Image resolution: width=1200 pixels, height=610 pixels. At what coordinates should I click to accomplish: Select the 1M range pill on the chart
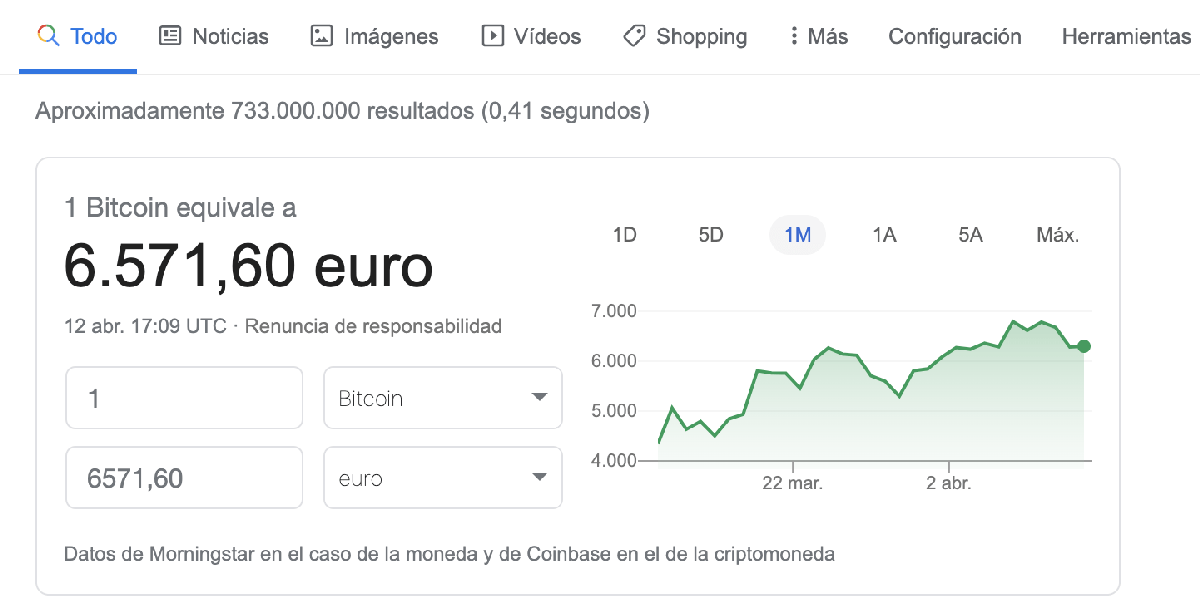[x=797, y=234]
